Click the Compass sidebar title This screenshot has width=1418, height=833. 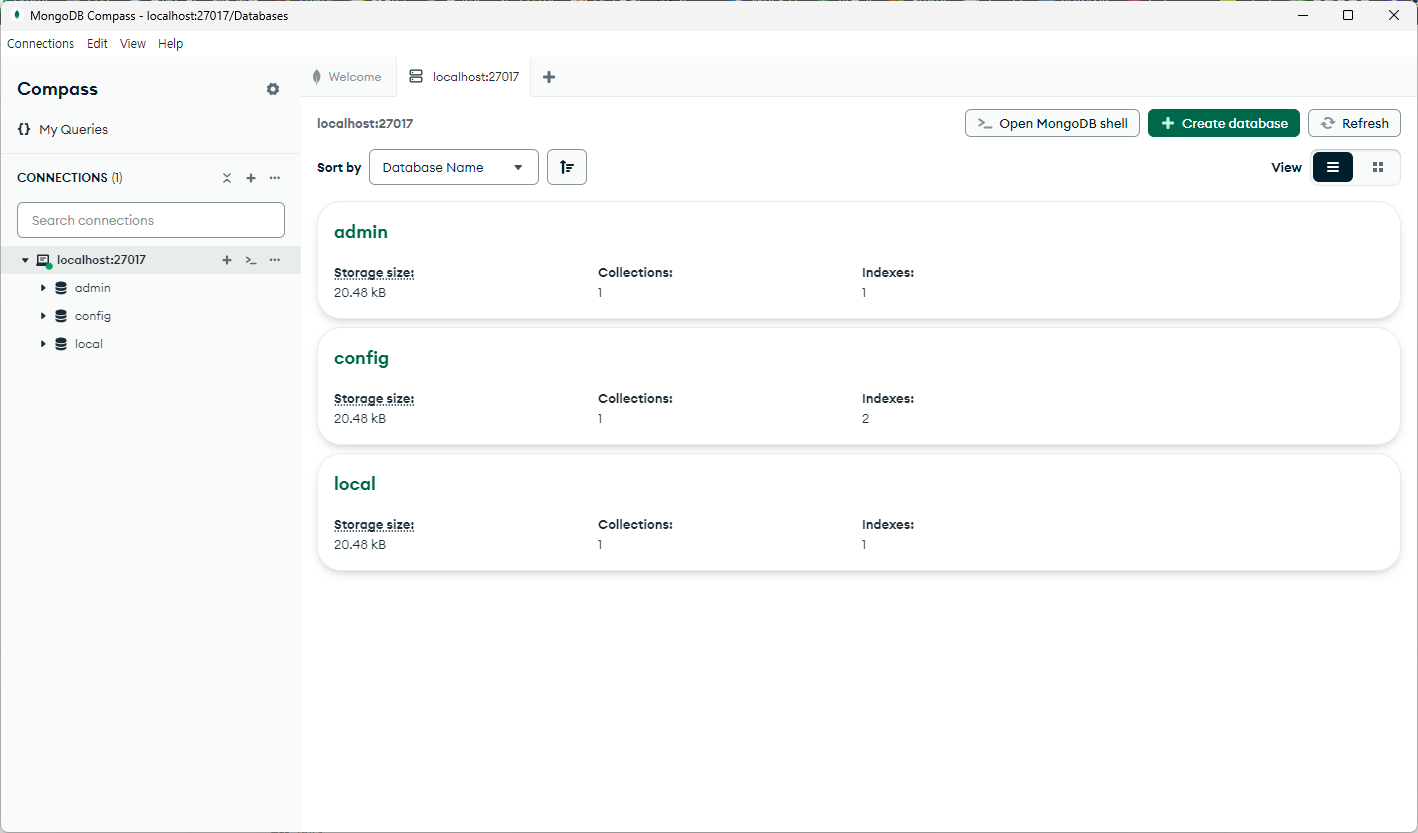(x=57, y=89)
